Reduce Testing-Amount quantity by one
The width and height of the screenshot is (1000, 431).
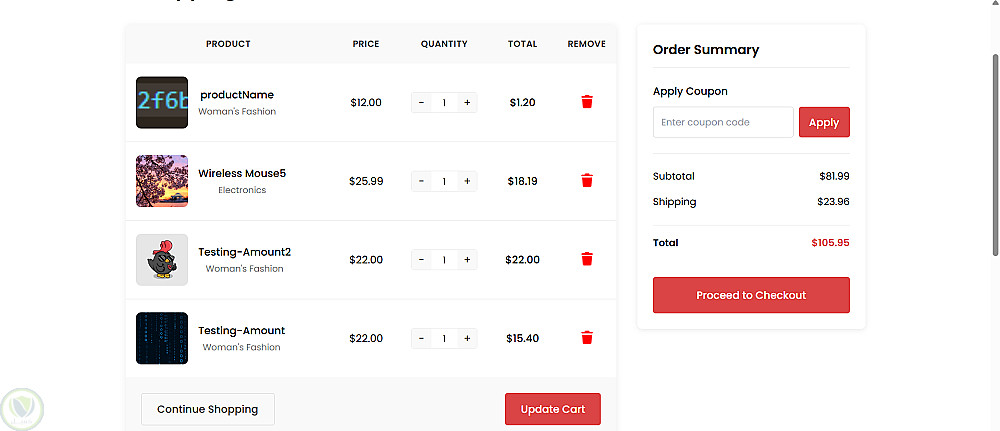(421, 338)
